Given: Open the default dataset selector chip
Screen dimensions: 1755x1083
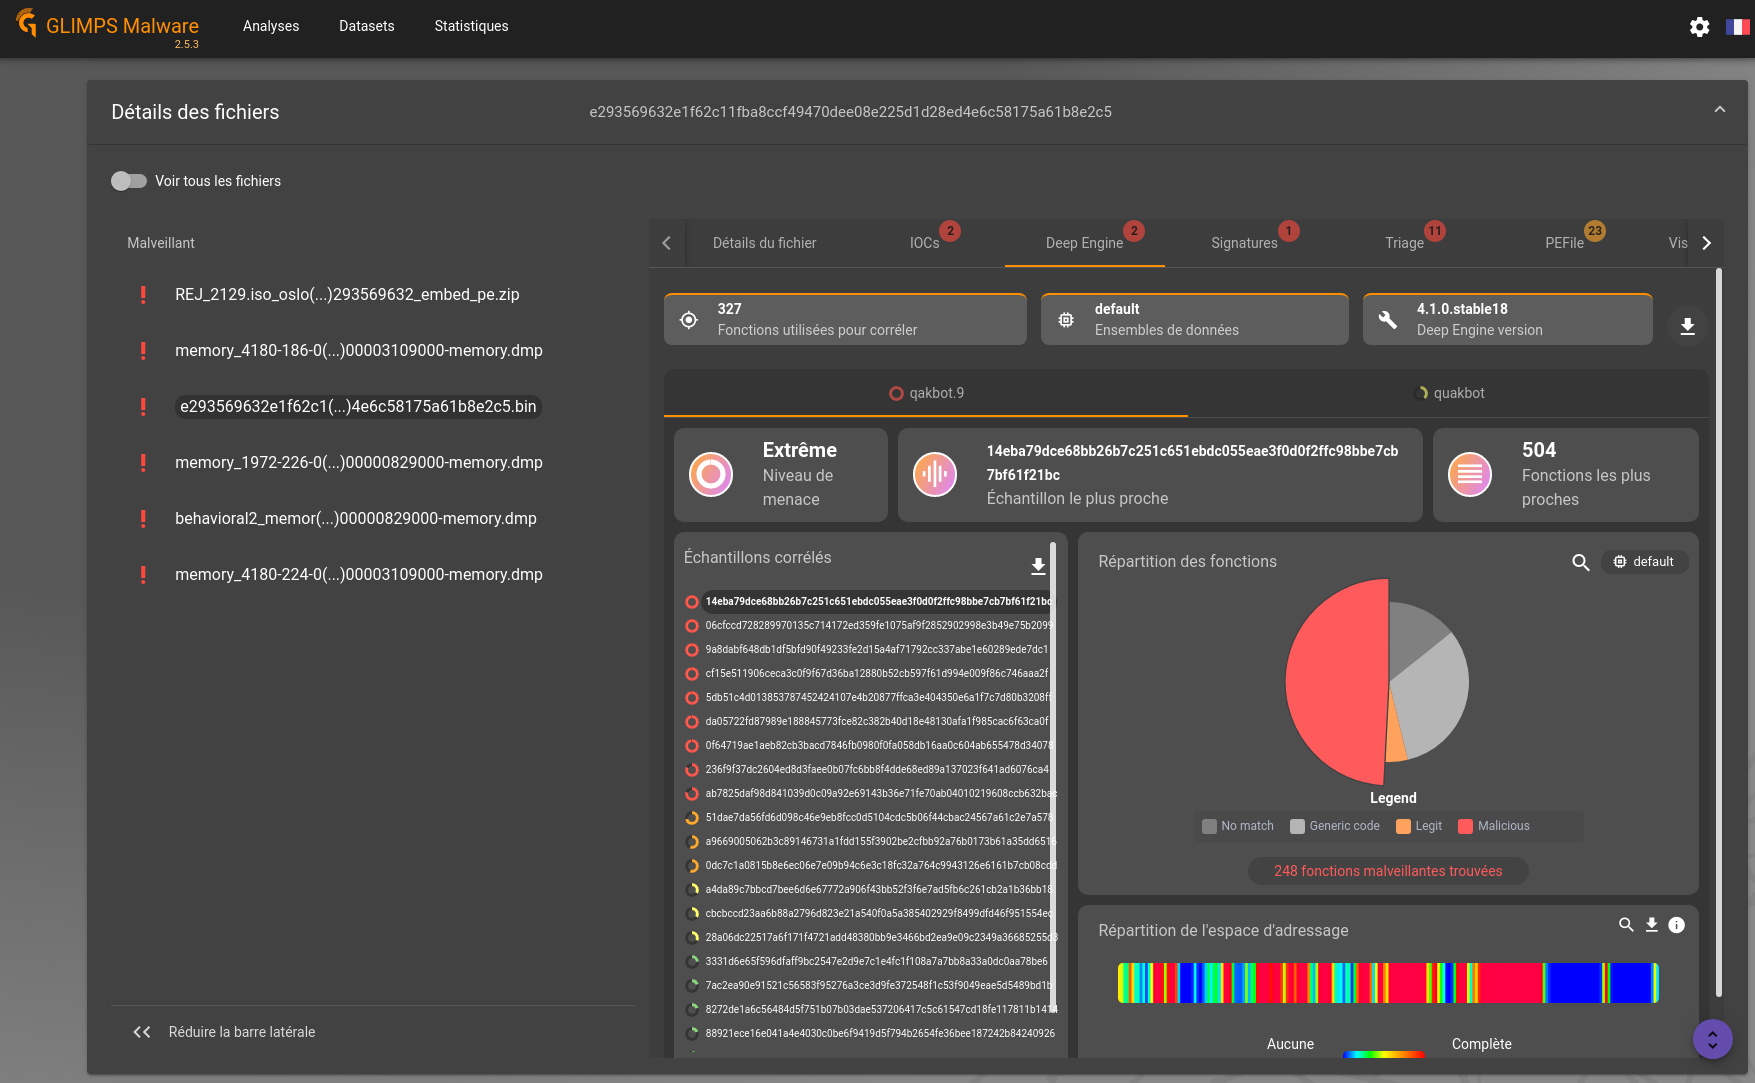Looking at the screenshot, I should click(1644, 562).
